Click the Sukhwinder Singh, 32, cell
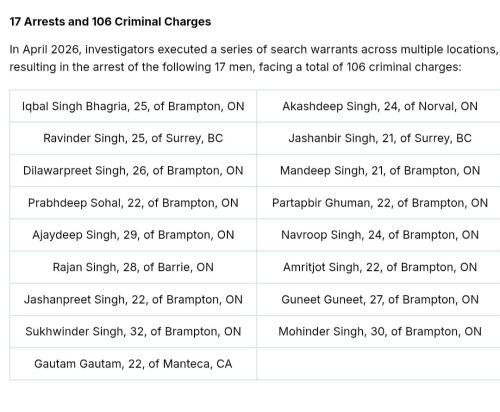The image size is (500, 412). (x=133, y=331)
